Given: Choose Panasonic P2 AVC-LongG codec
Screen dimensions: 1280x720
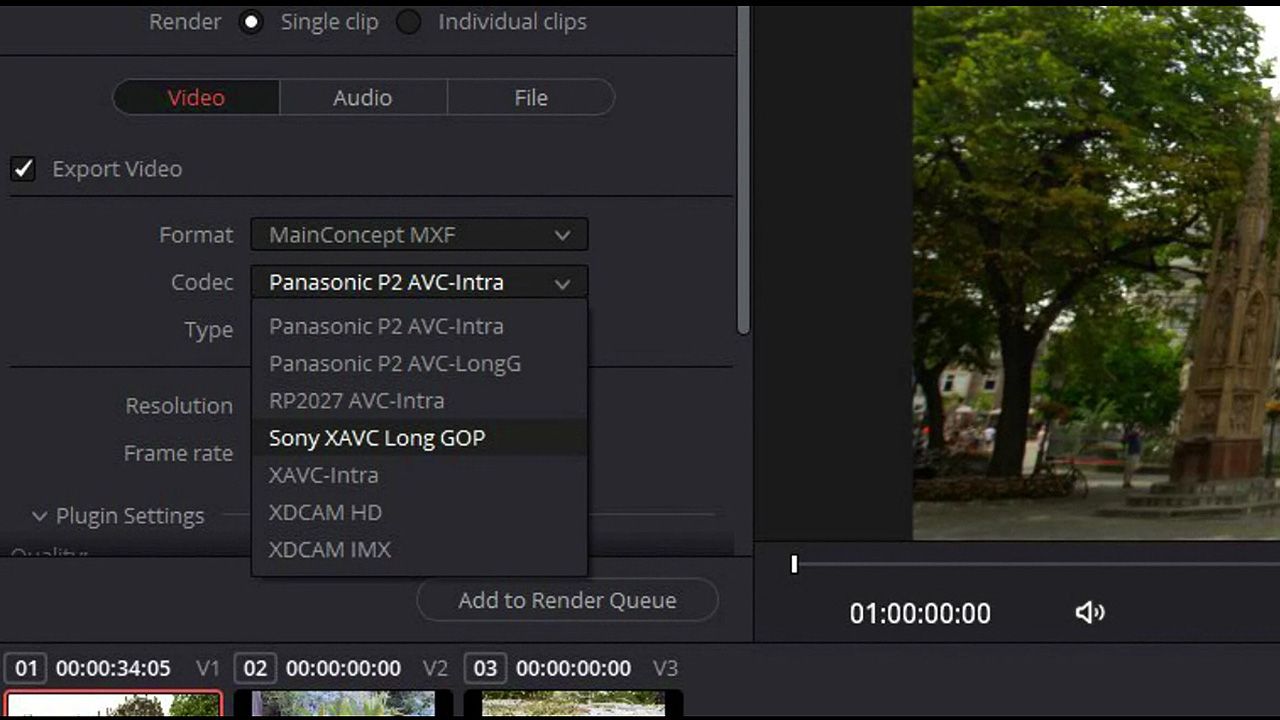Looking at the screenshot, I should [x=394, y=364].
